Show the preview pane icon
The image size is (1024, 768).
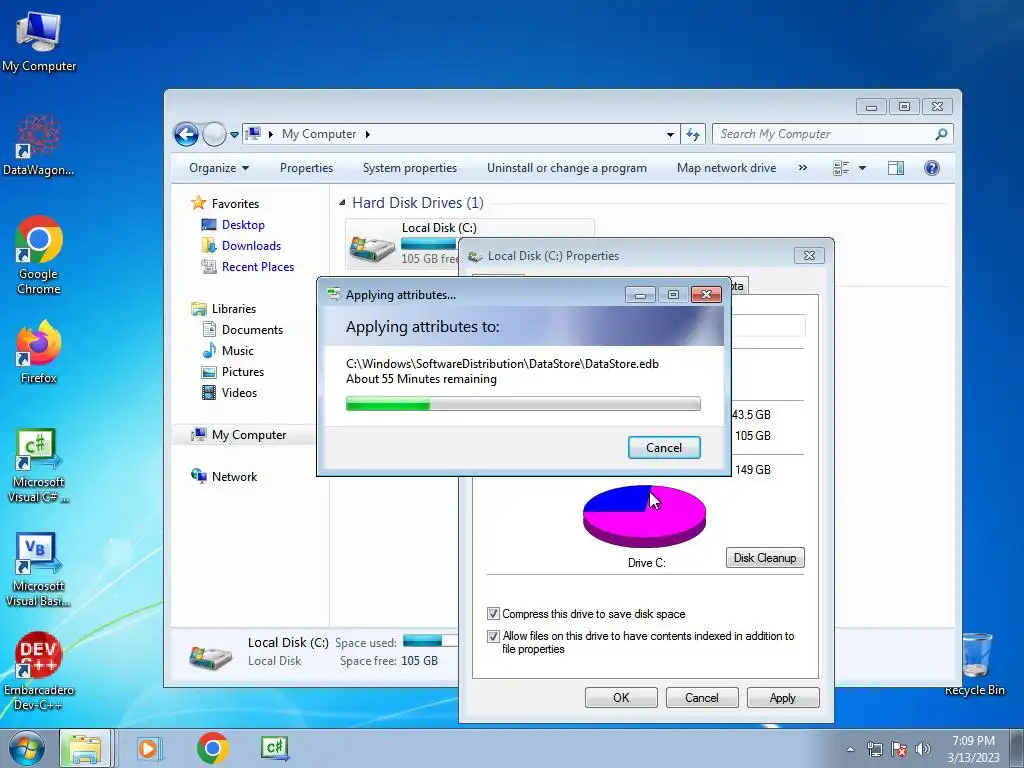(896, 168)
